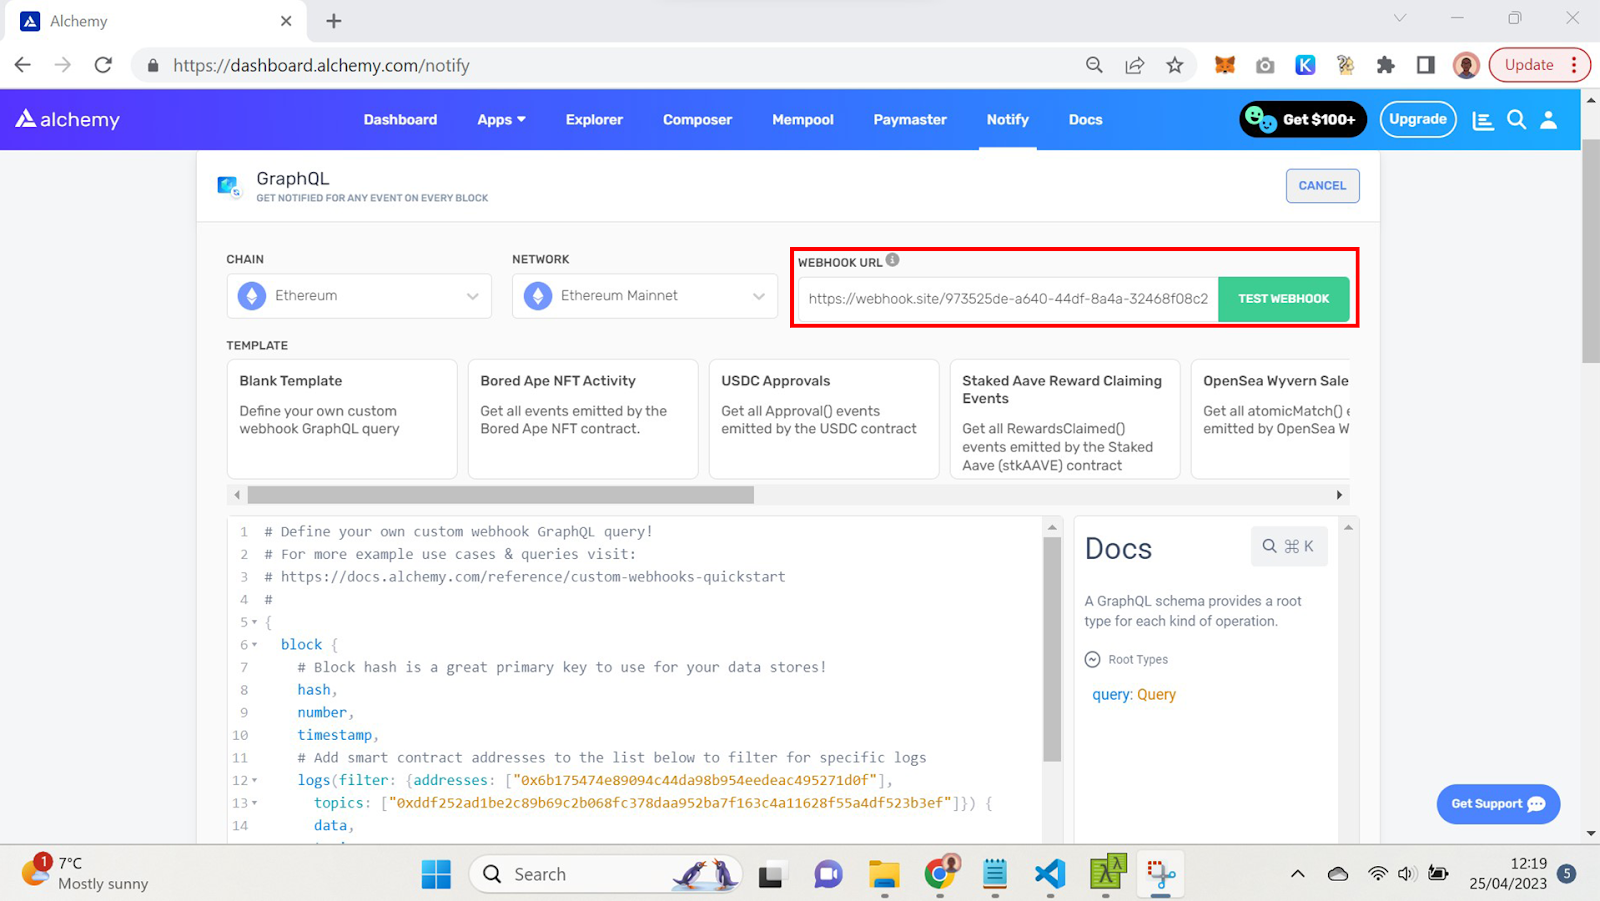
Task: Expand the Chain Ethereum dropdown
Action: click(359, 296)
